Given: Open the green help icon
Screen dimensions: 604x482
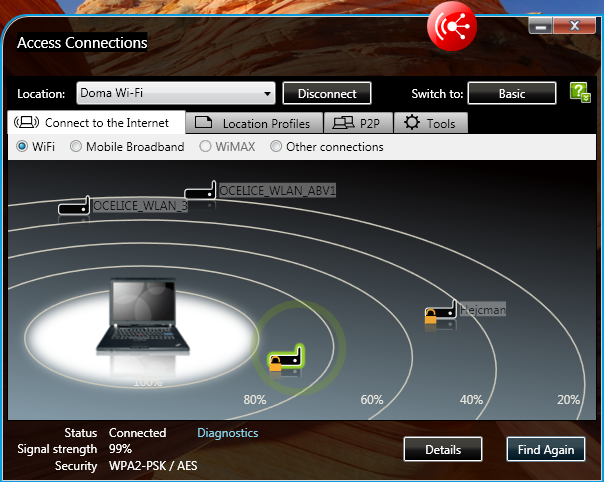Looking at the screenshot, I should tap(579, 93).
